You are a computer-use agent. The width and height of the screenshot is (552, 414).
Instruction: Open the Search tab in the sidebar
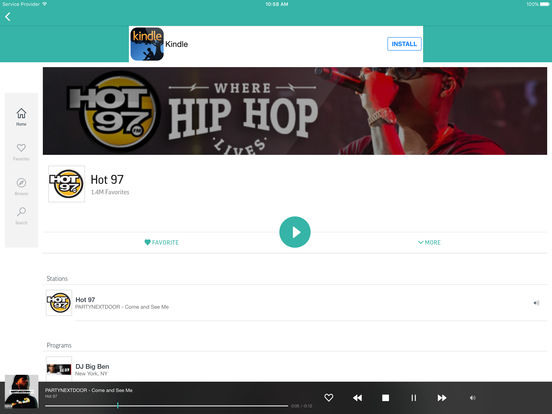[x=21, y=215]
